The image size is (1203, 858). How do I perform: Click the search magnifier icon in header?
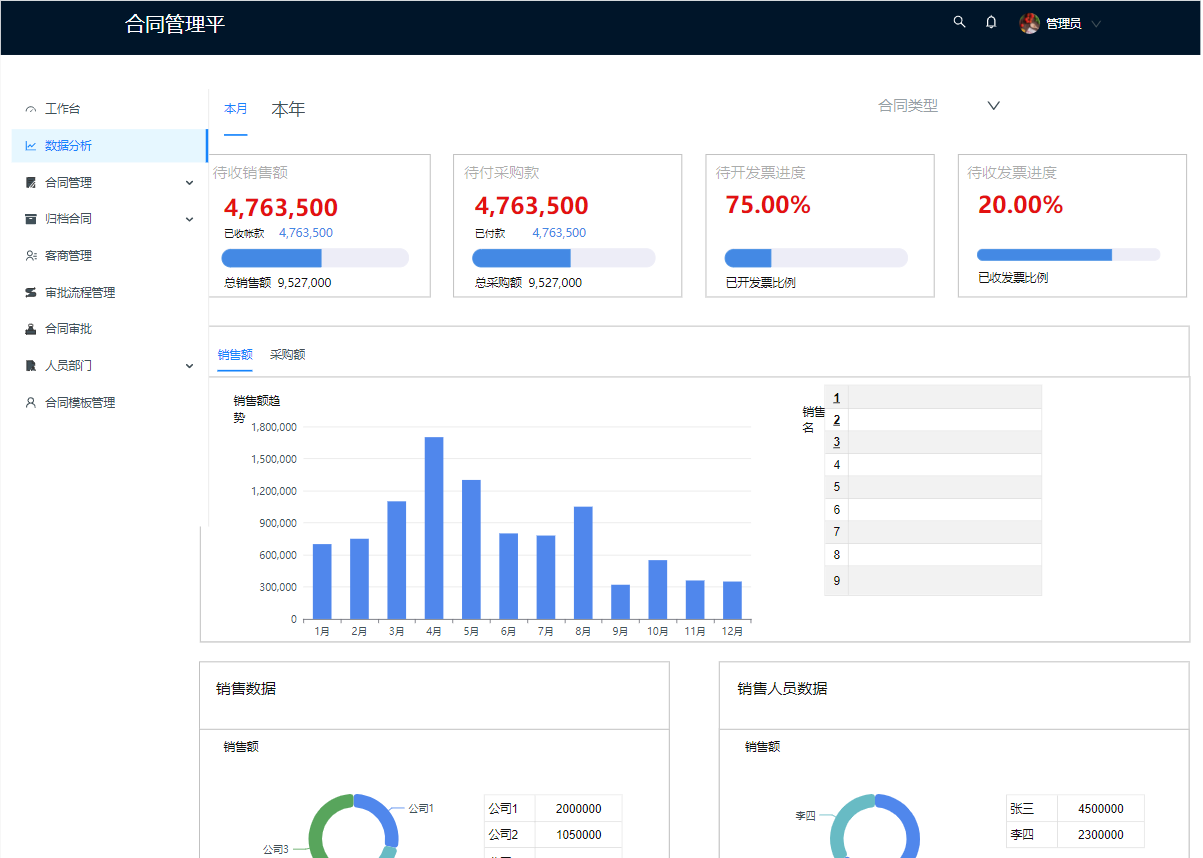click(959, 22)
